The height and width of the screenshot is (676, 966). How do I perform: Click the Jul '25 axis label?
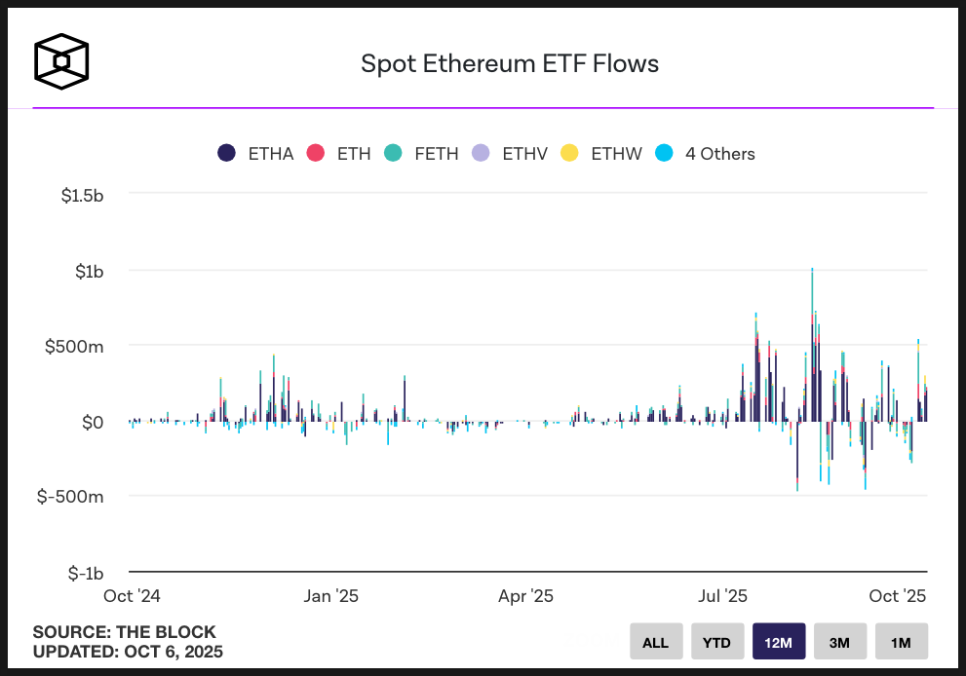(722, 596)
